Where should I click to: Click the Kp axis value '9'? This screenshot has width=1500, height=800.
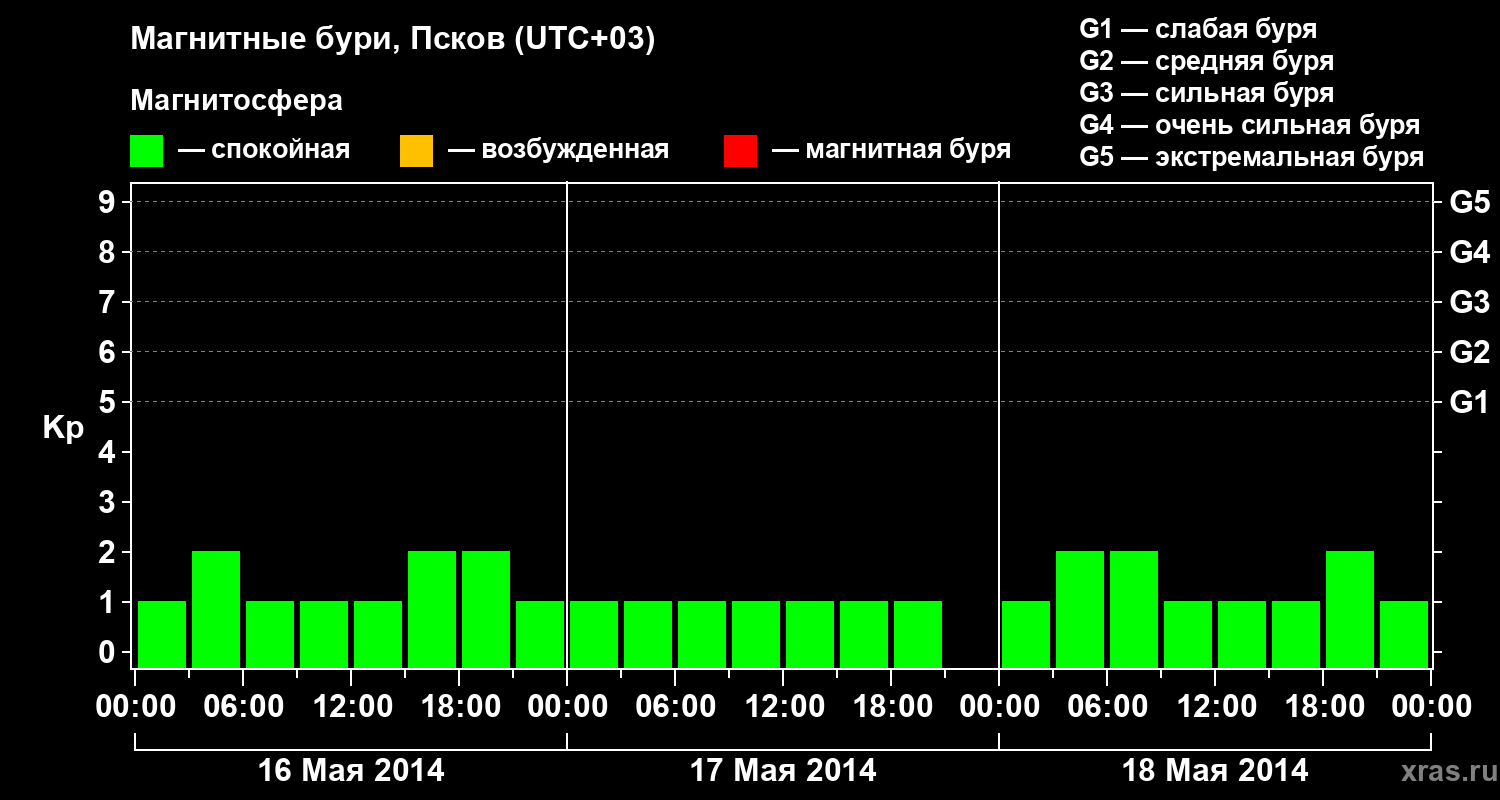(109, 202)
